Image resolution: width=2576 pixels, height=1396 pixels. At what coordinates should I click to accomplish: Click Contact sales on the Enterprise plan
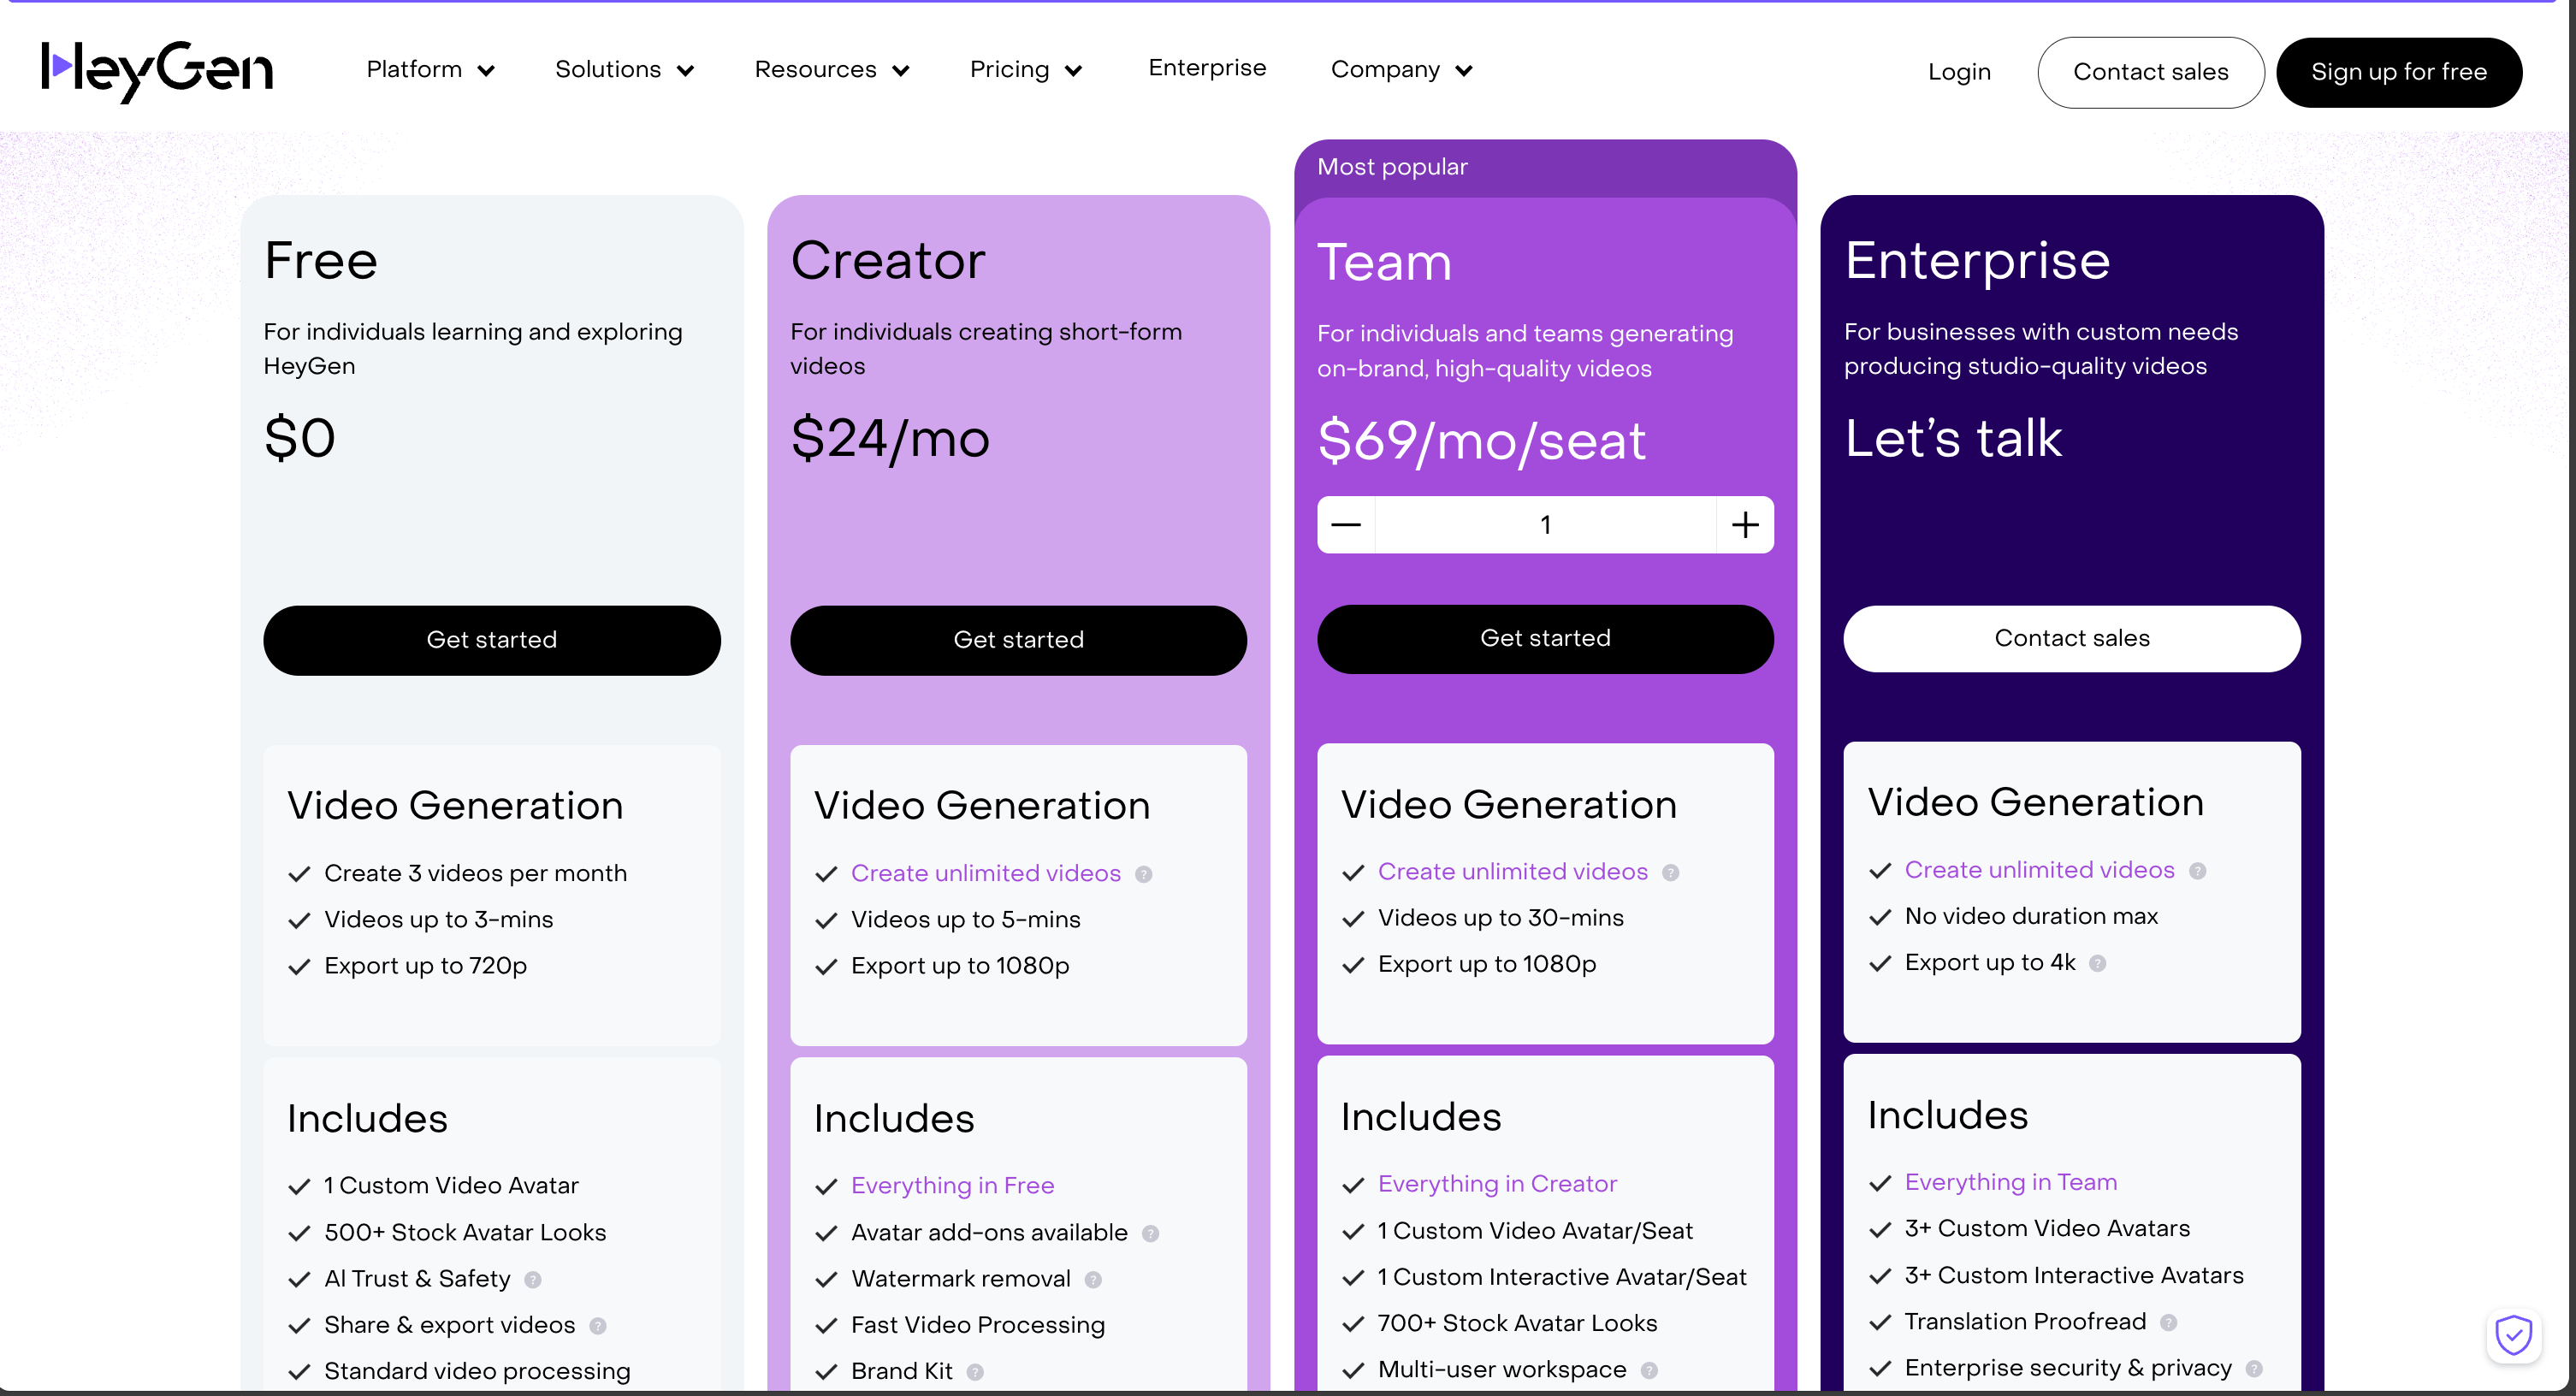click(x=2071, y=638)
